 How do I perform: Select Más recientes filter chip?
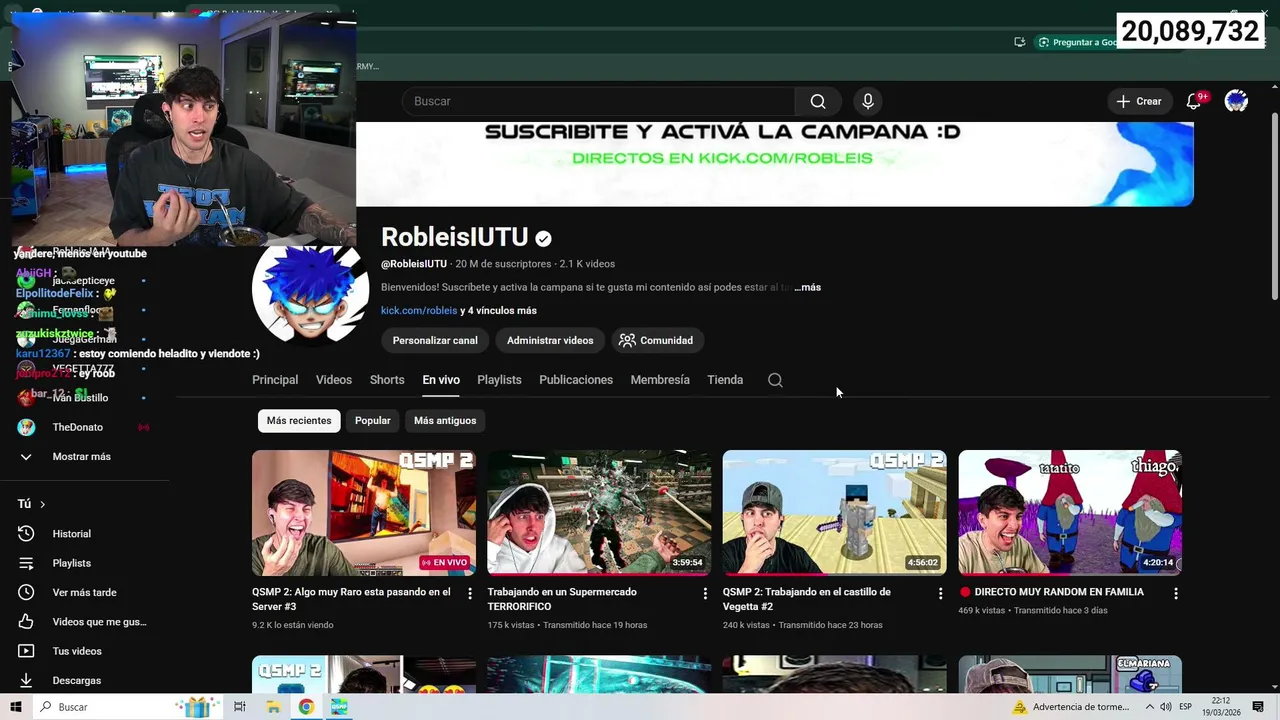pyautogui.click(x=299, y=421)
